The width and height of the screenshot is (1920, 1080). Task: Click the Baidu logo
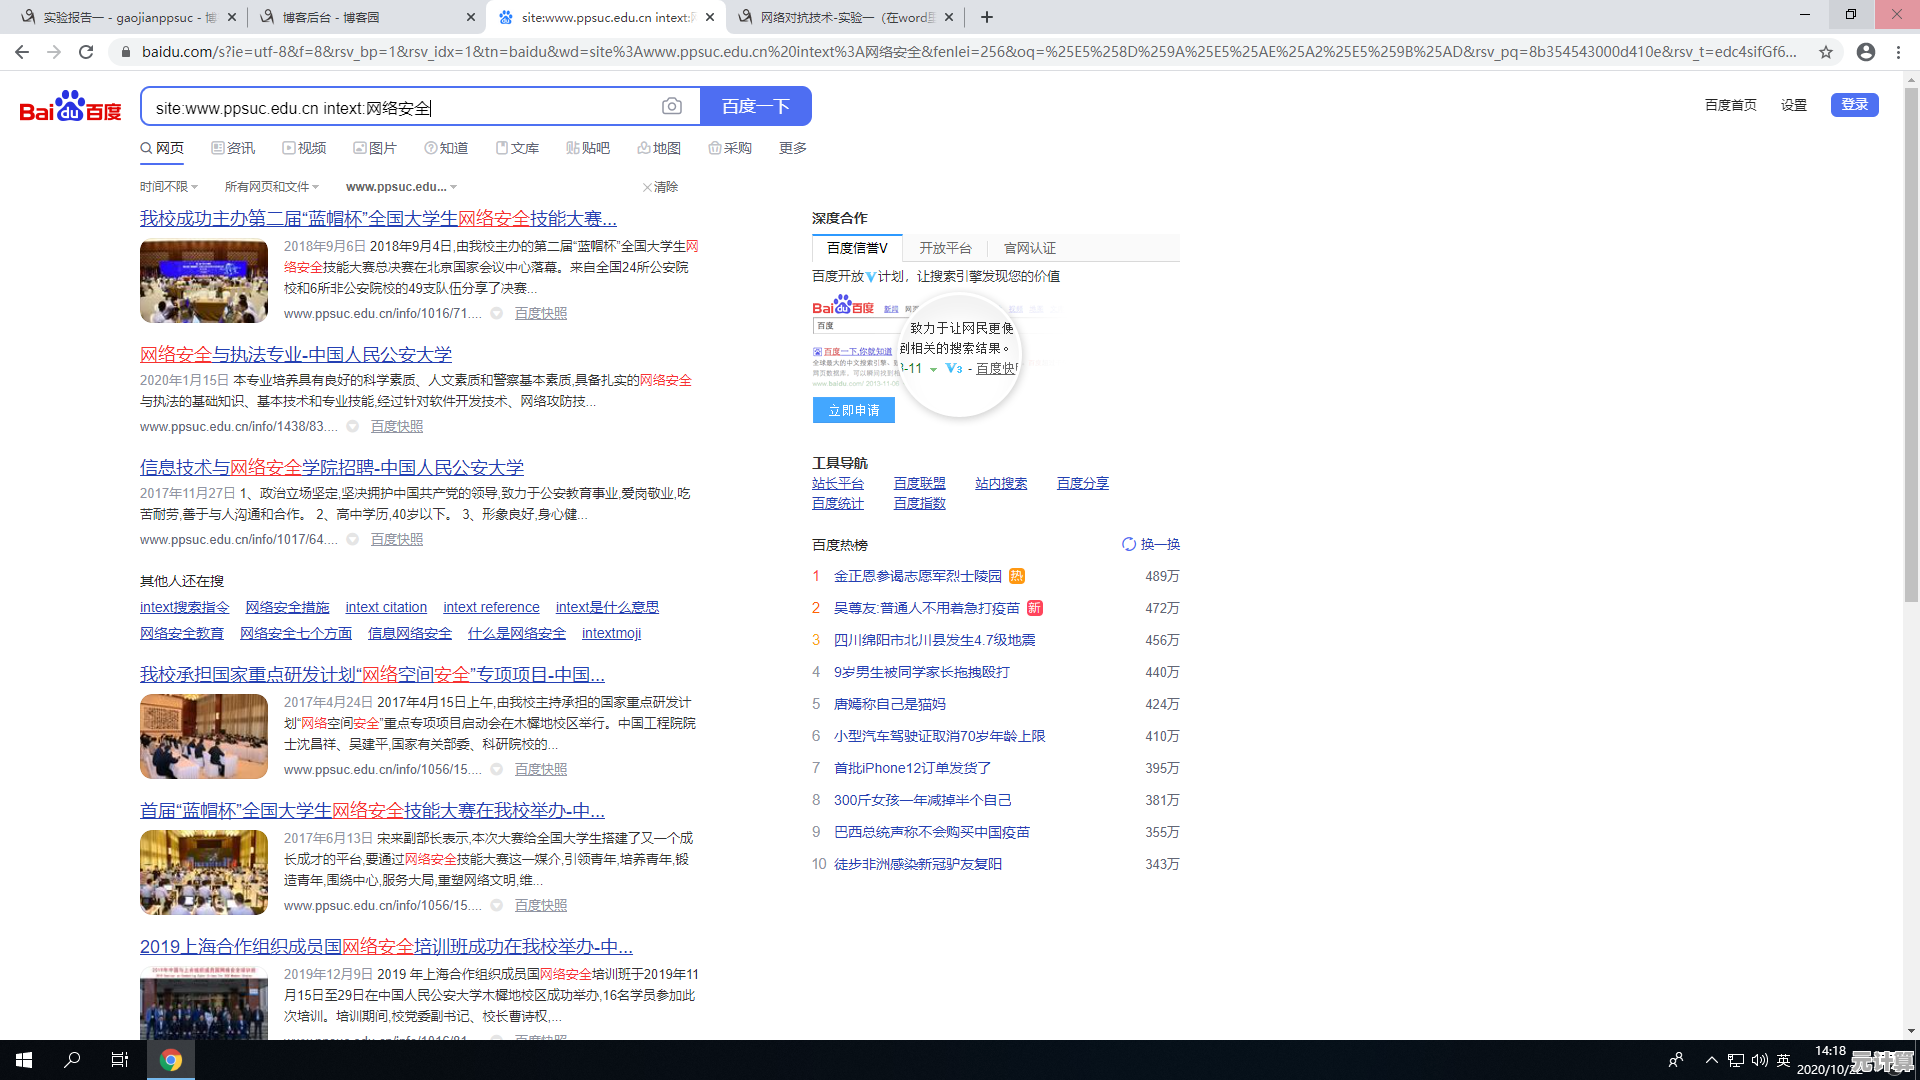(70, 106)
